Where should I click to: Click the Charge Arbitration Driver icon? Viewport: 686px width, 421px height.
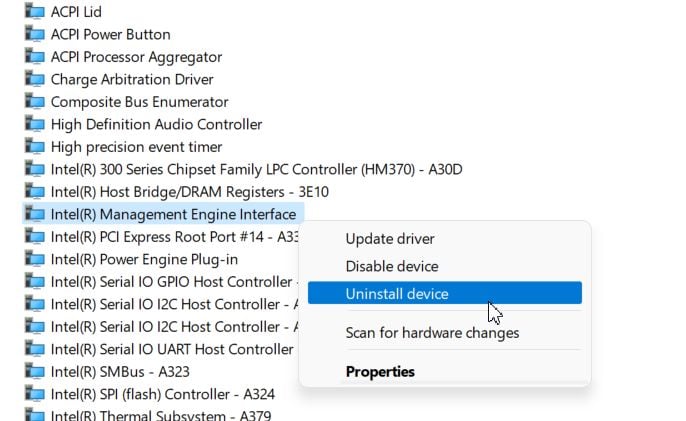tap(35, 79)
